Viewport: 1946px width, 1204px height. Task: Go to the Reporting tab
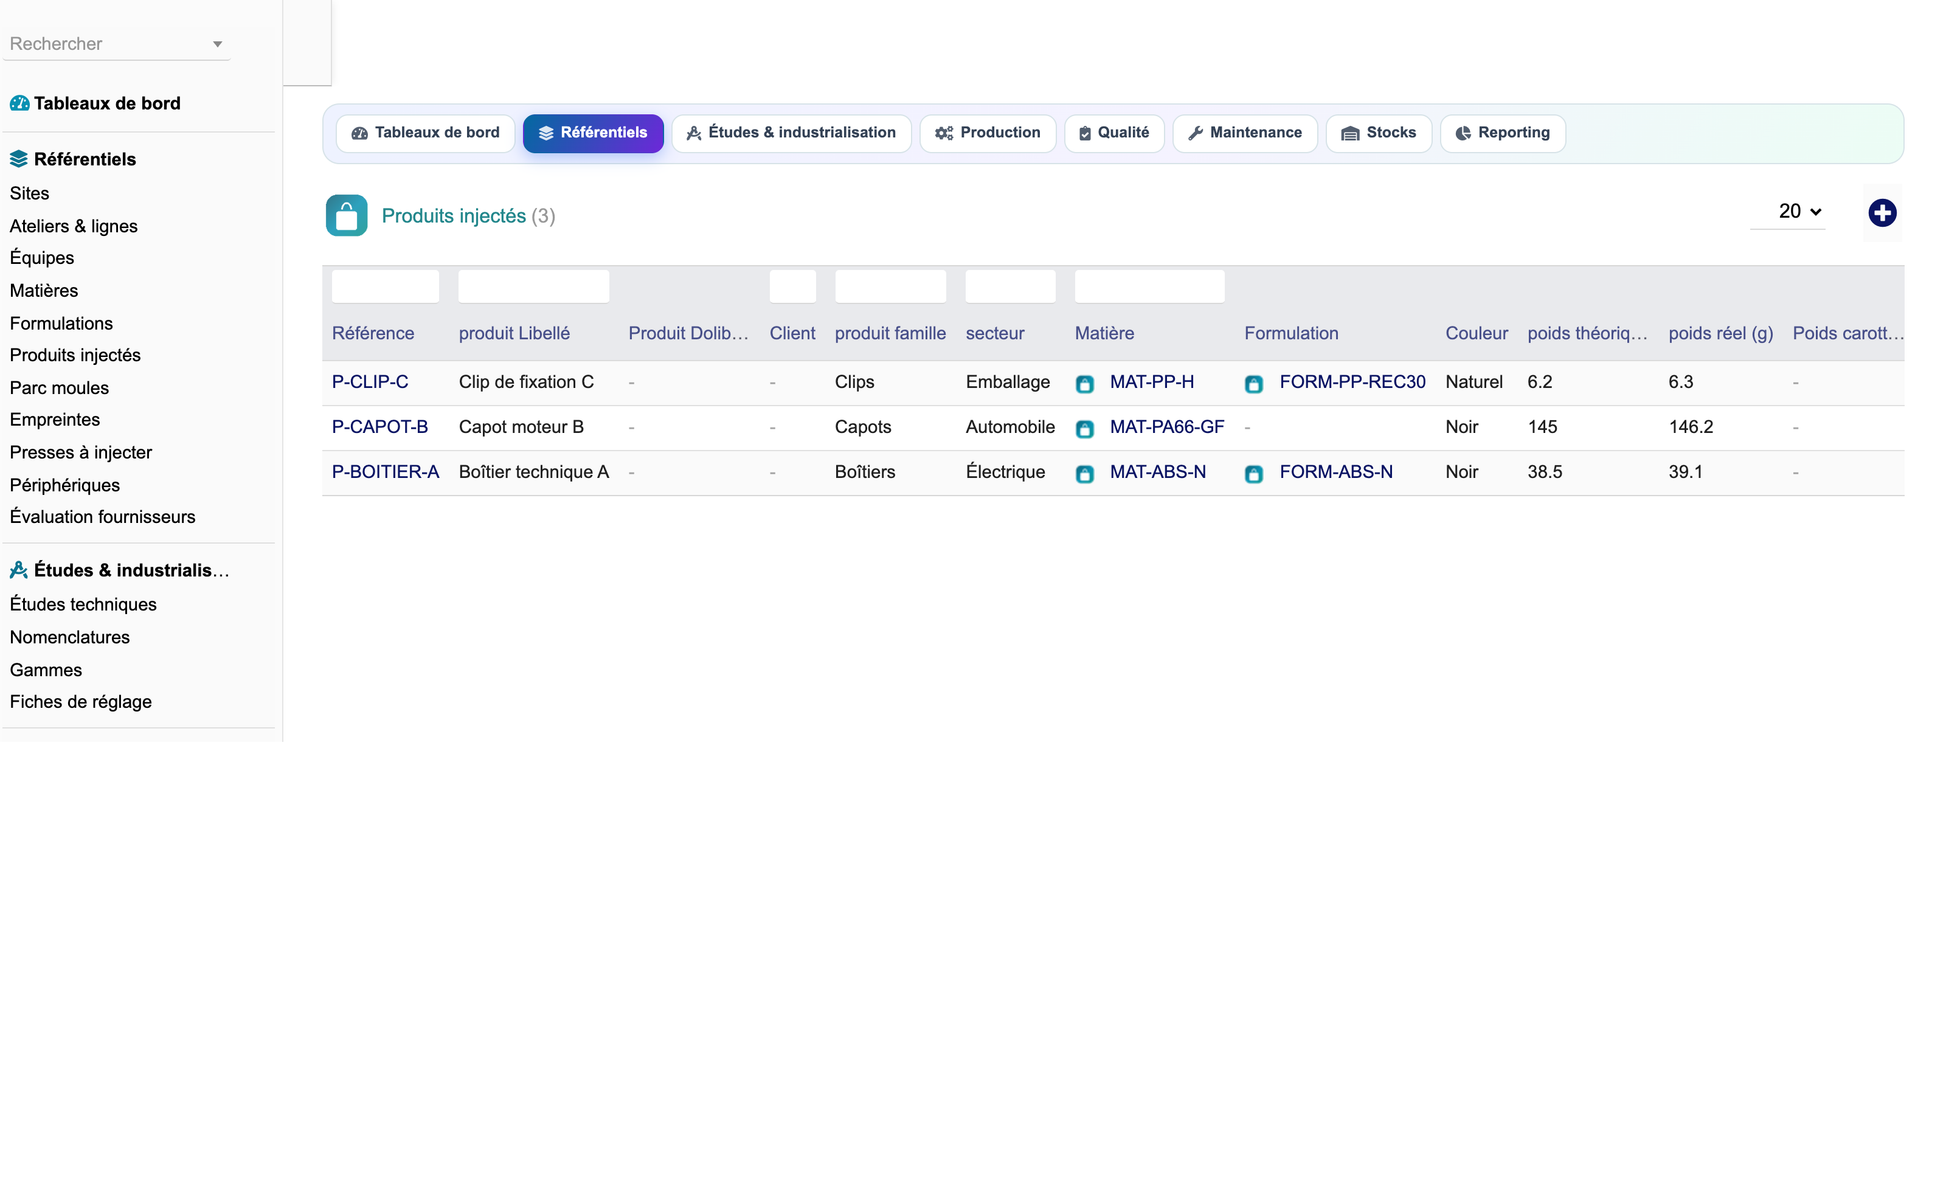point(1503,133)
